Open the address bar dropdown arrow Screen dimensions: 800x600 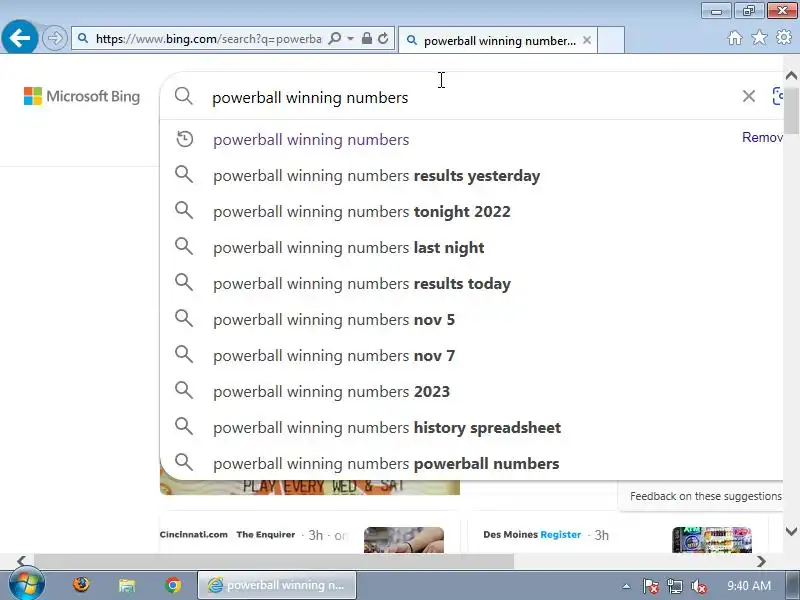pyautogui.click(x=350, y=39)
